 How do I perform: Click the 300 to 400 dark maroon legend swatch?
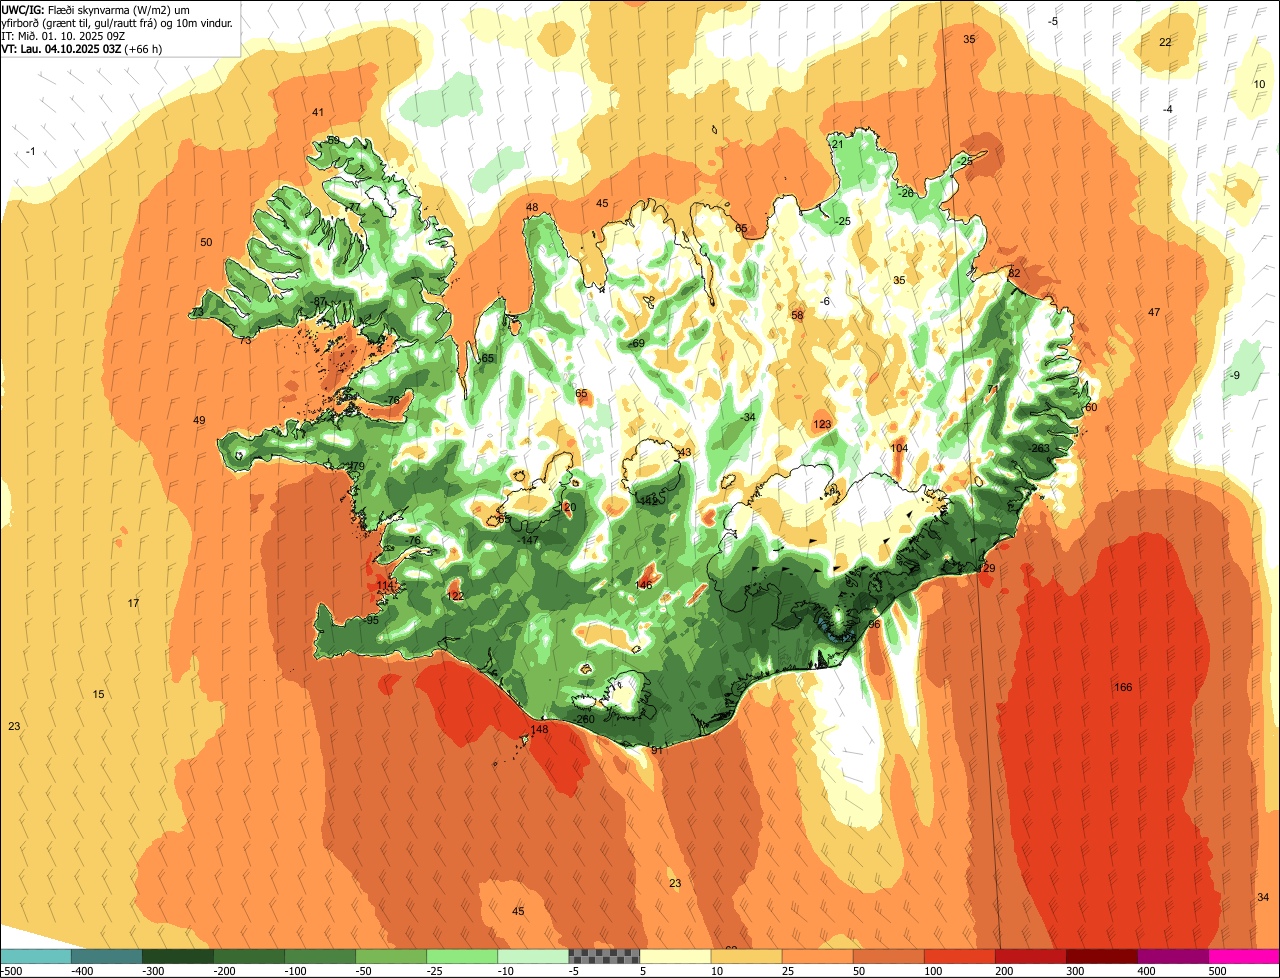(1101, 956)
